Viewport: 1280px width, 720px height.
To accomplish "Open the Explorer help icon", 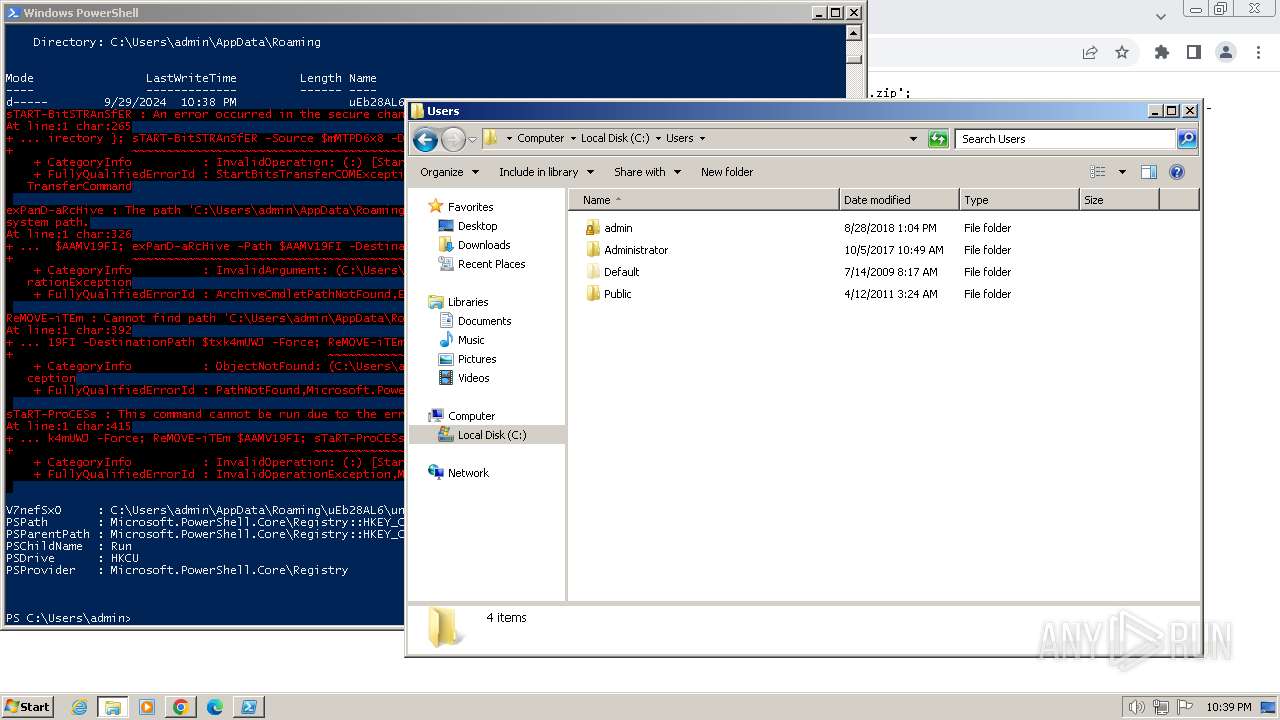I will click(1177, 172).
